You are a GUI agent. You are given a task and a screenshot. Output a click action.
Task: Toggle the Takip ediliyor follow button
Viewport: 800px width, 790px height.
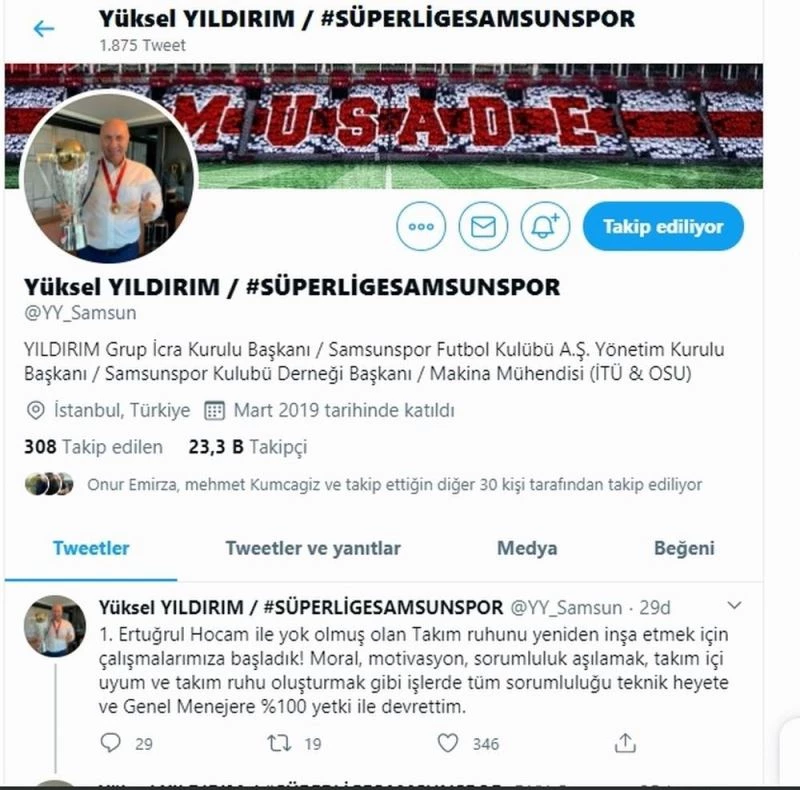tap(663, 226)
